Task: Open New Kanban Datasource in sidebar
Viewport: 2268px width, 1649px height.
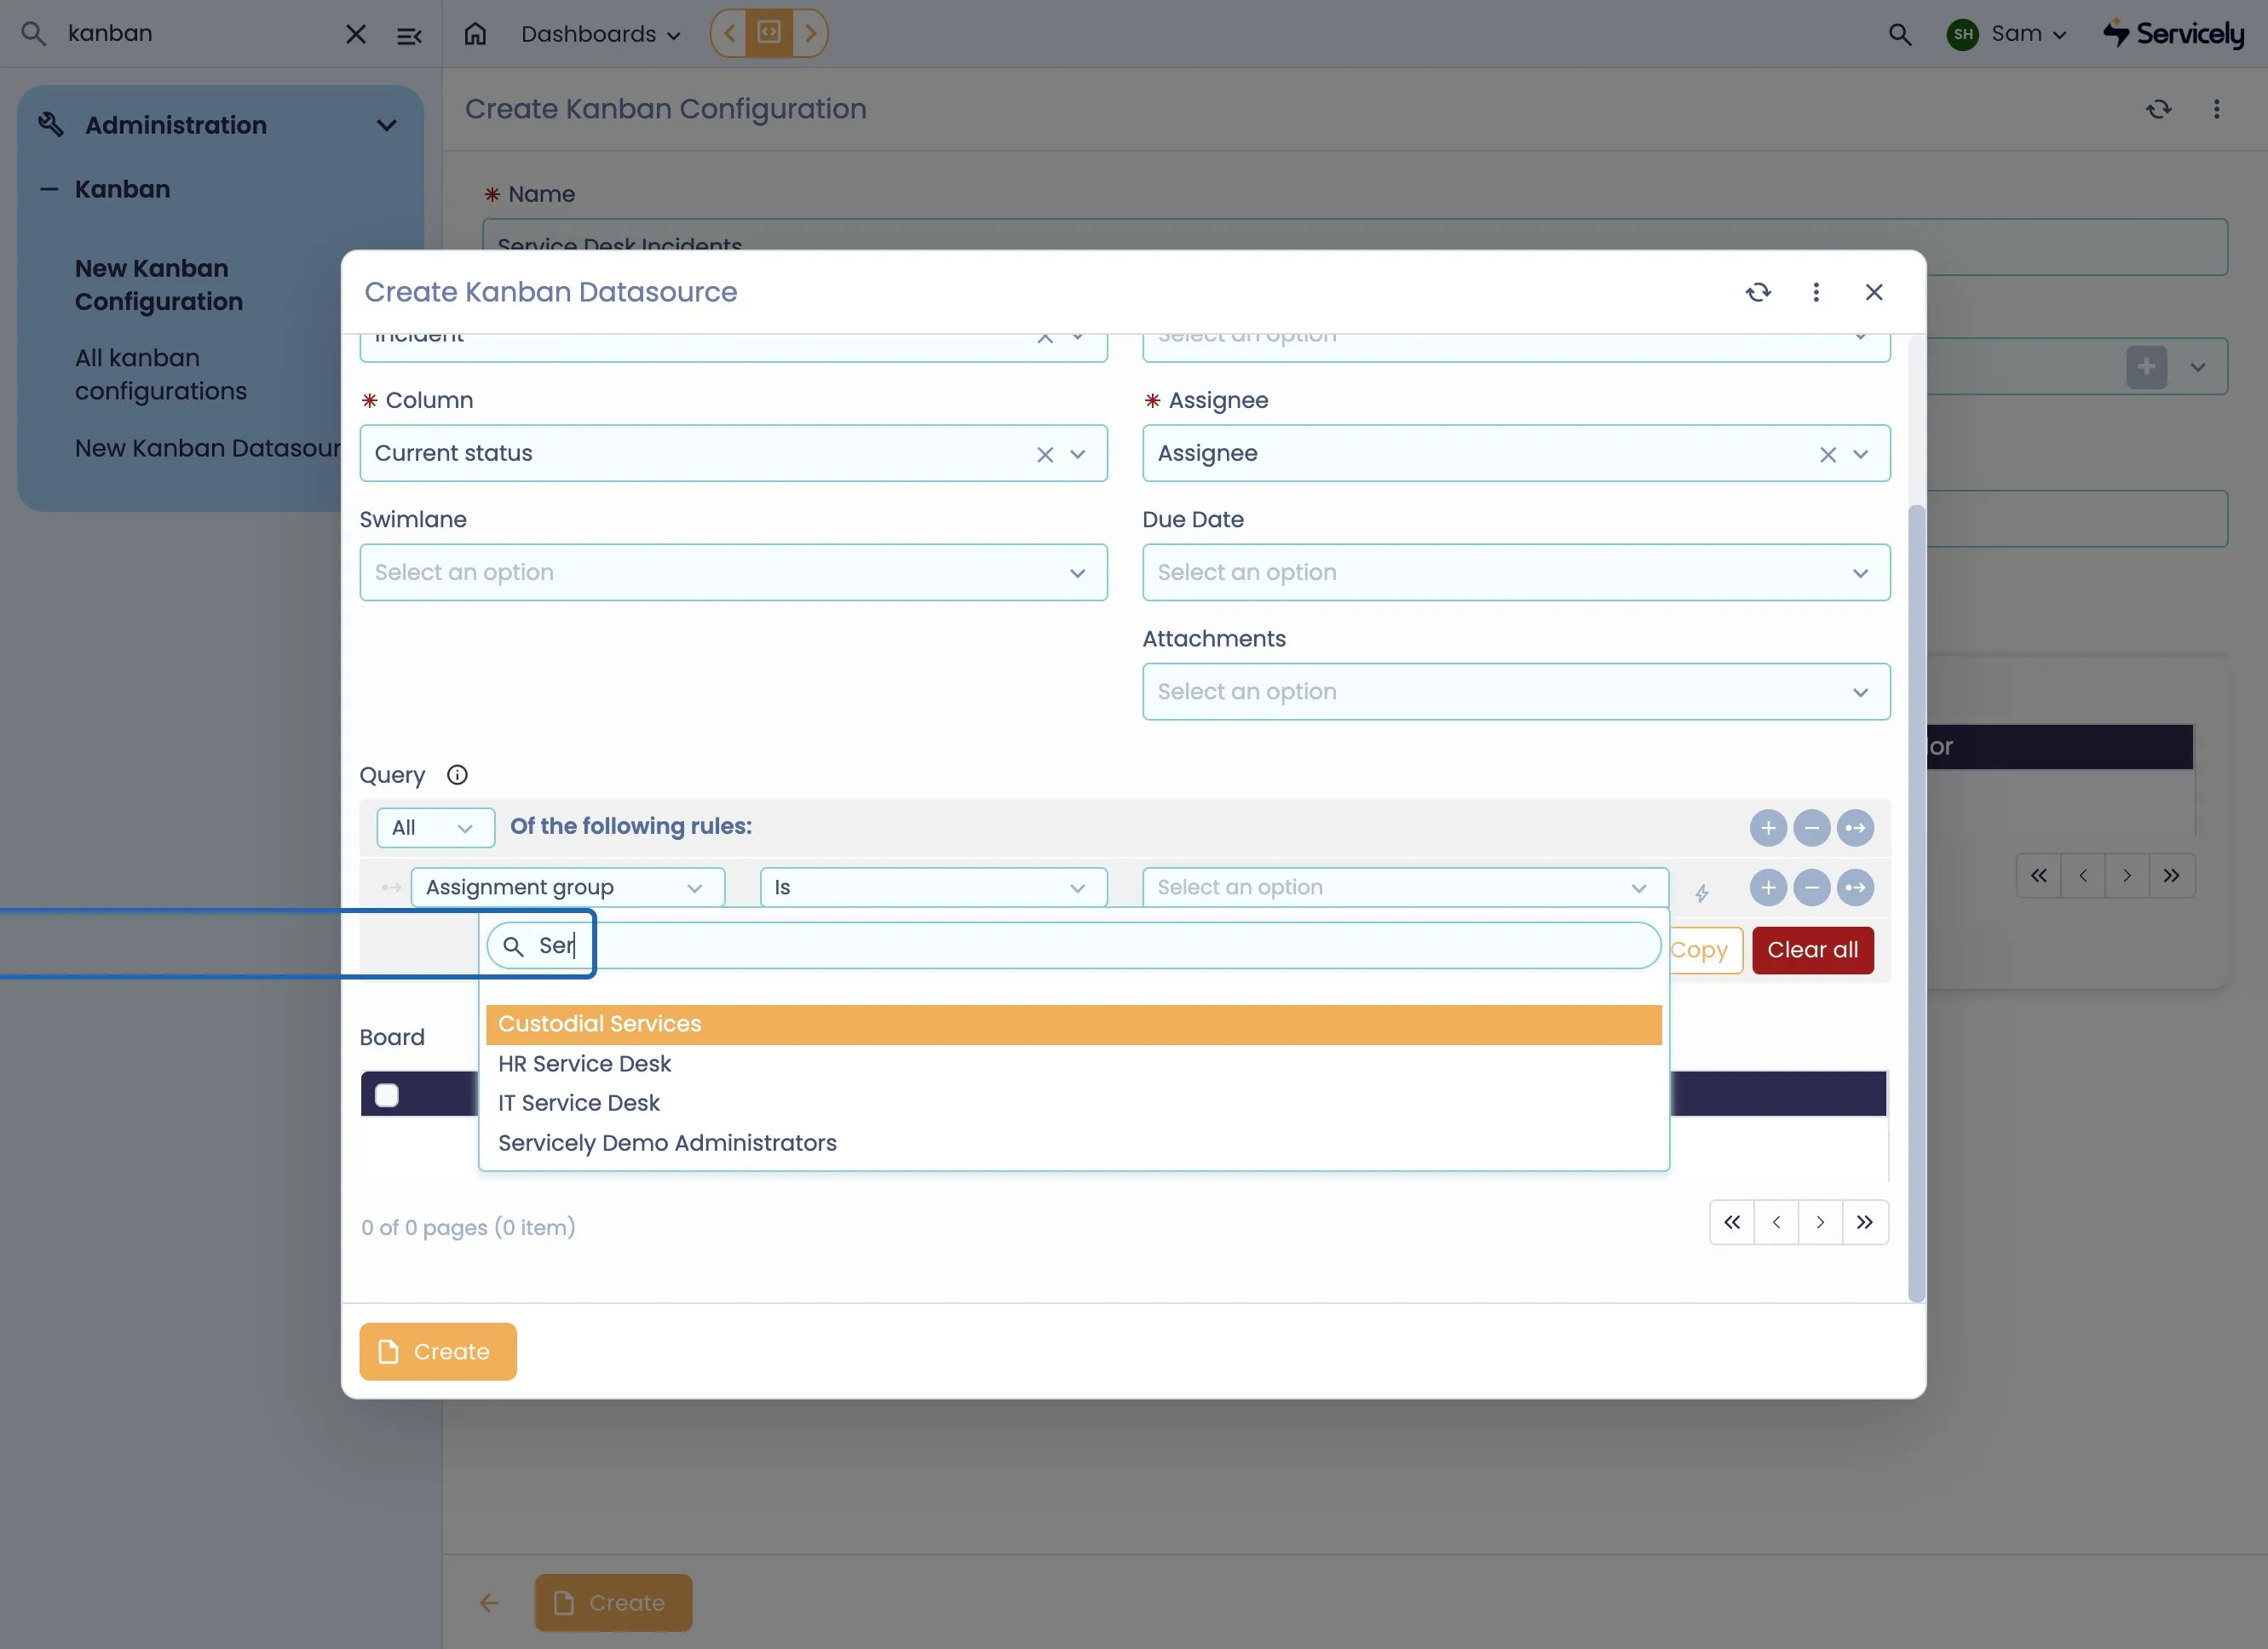Action: (x=208, y=448)
